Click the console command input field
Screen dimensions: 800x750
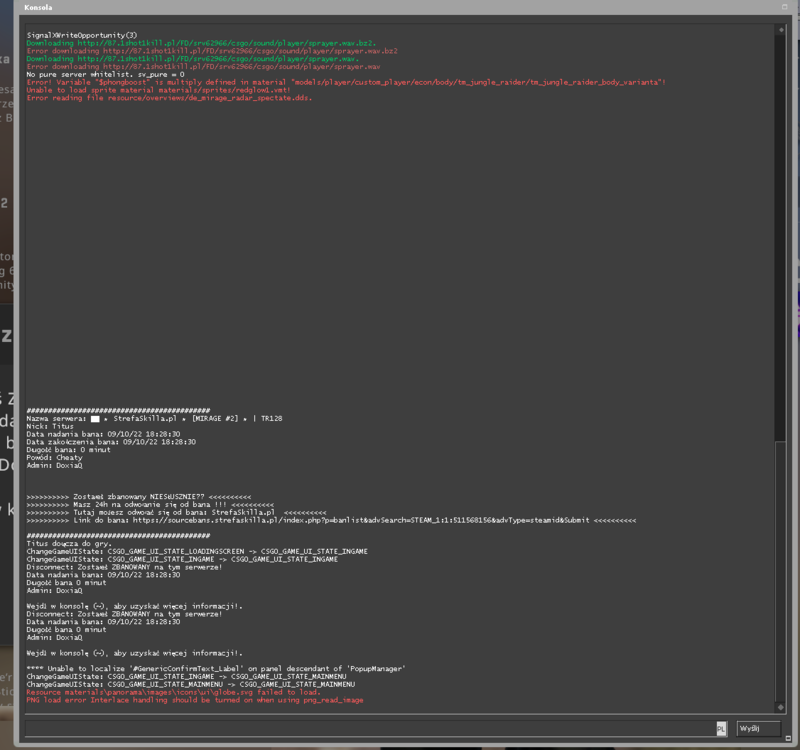(x=376, y=729)
